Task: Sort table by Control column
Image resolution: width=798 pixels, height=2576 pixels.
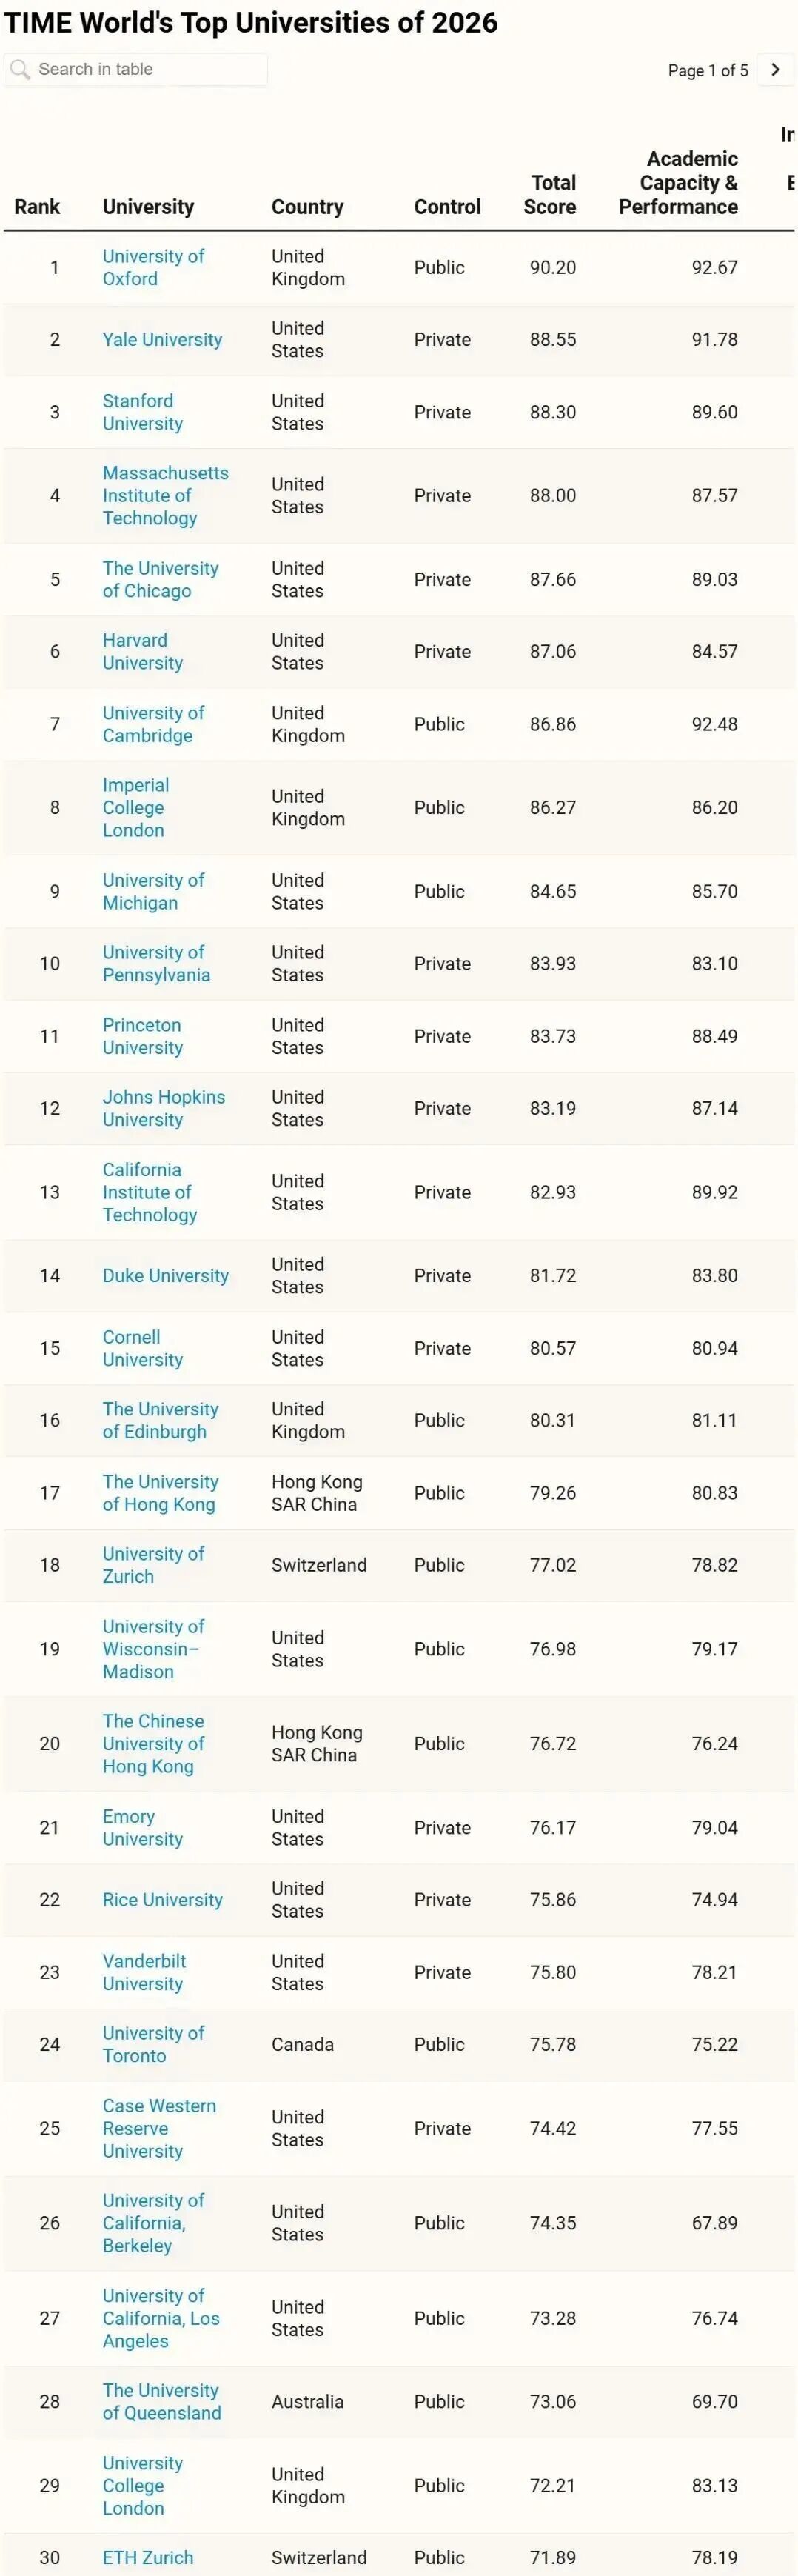Action: click(x=447, y=207)
